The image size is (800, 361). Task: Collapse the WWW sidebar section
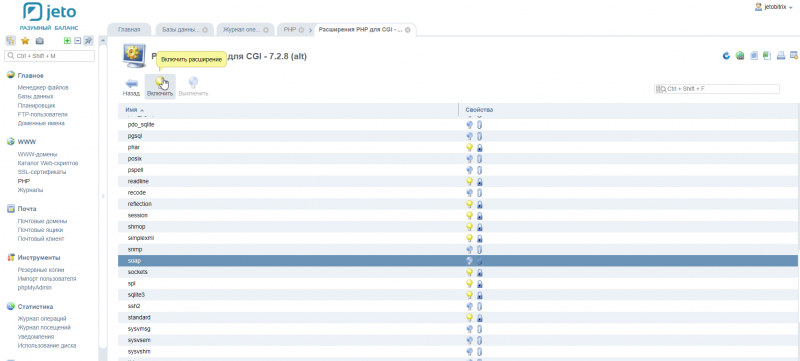27,142
